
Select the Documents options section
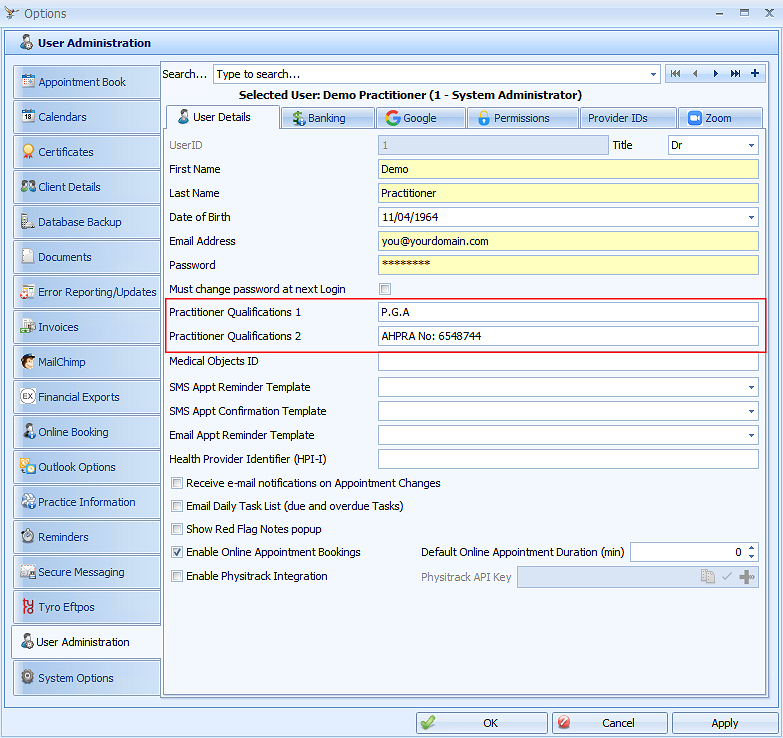86,257
